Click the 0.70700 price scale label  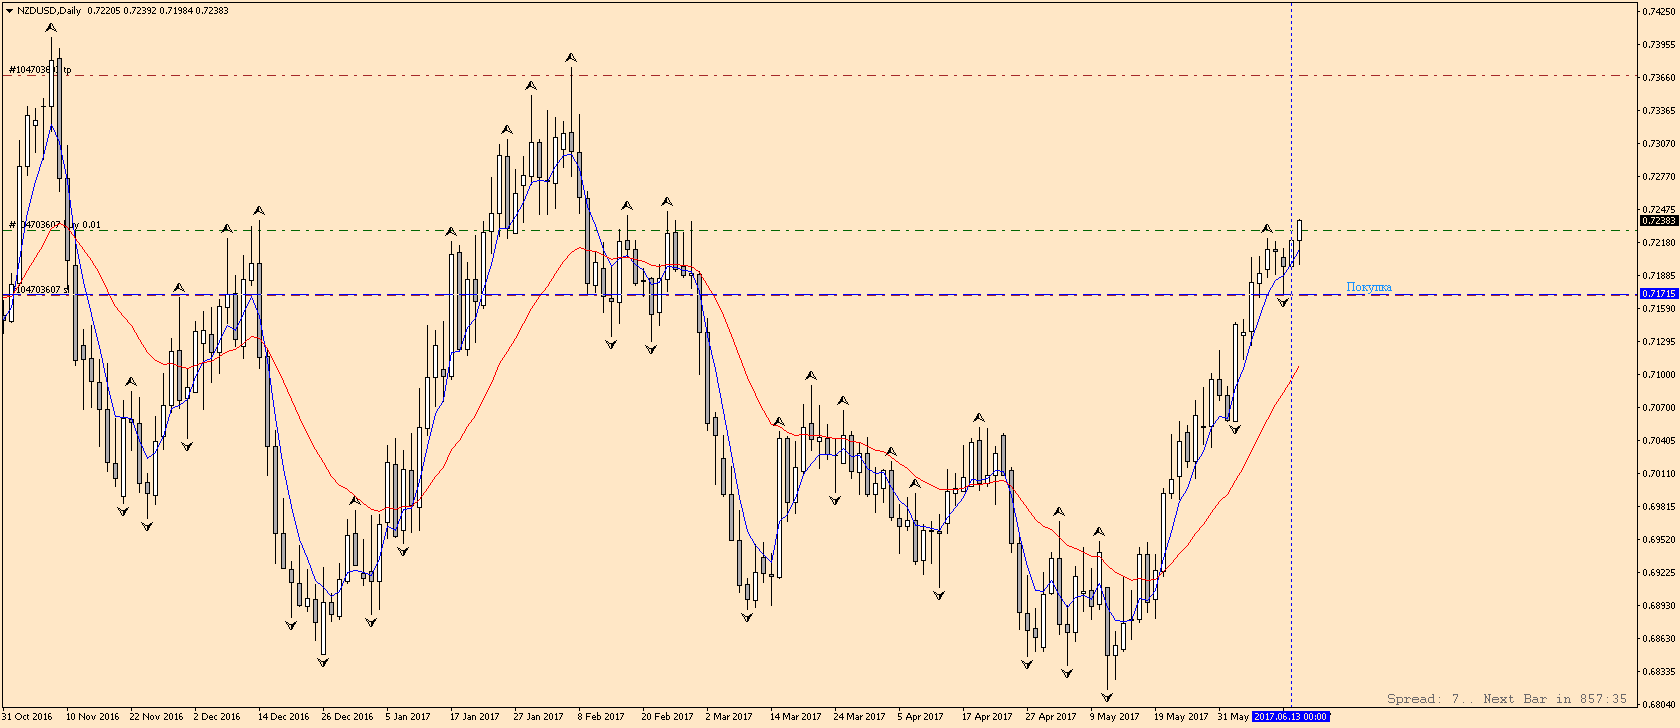1660,408
